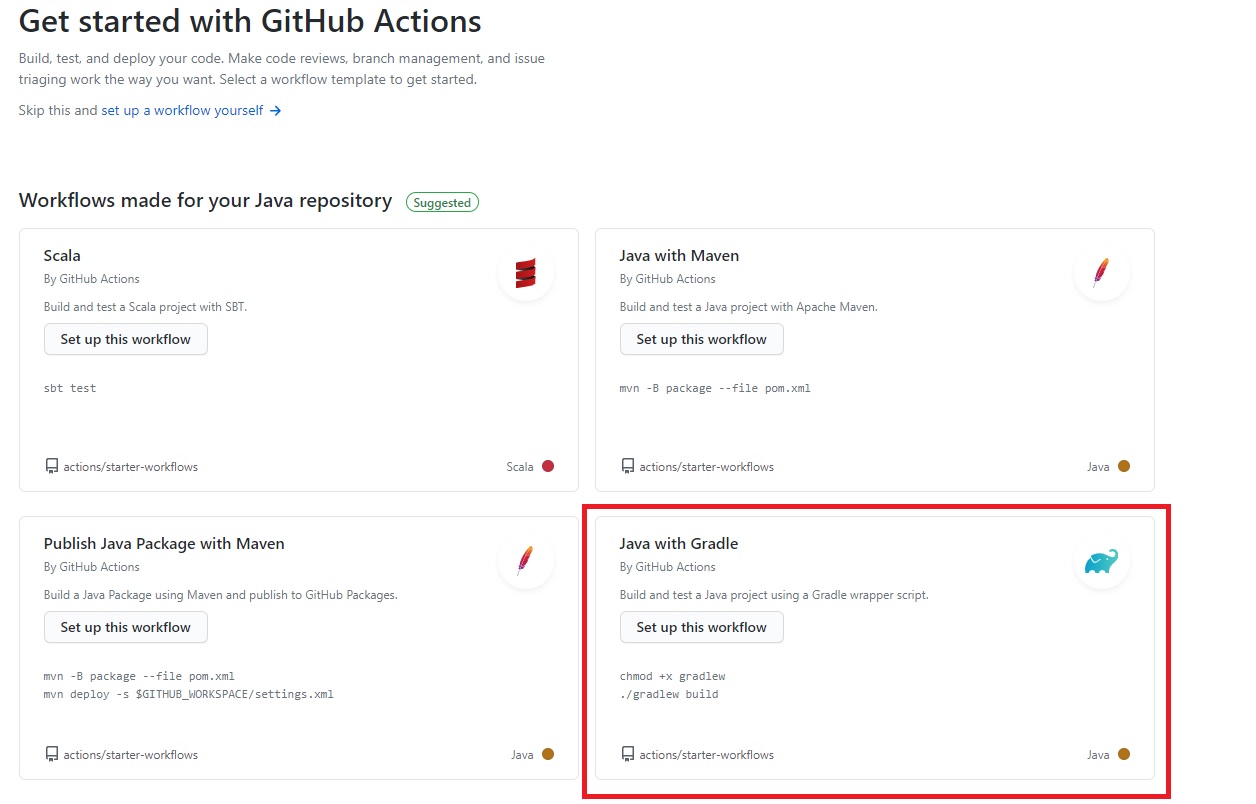The width and height of the screenshot is (1256, 804).
Task: Click 'Build and test a Scala project' description
Action: (146, 307)
